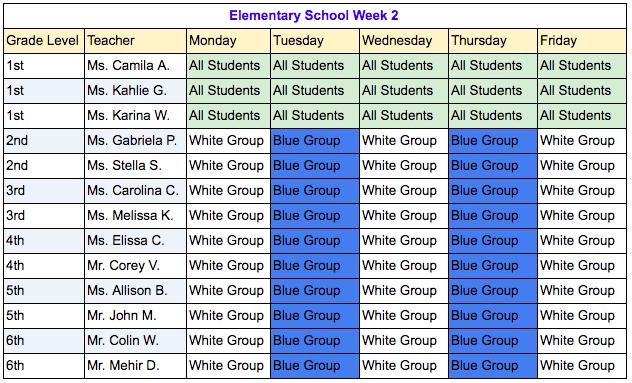Screen dimensions: 632x383
Task: Select the Ms. Carolina C. teacher cell
Action: tap(135, 191)
